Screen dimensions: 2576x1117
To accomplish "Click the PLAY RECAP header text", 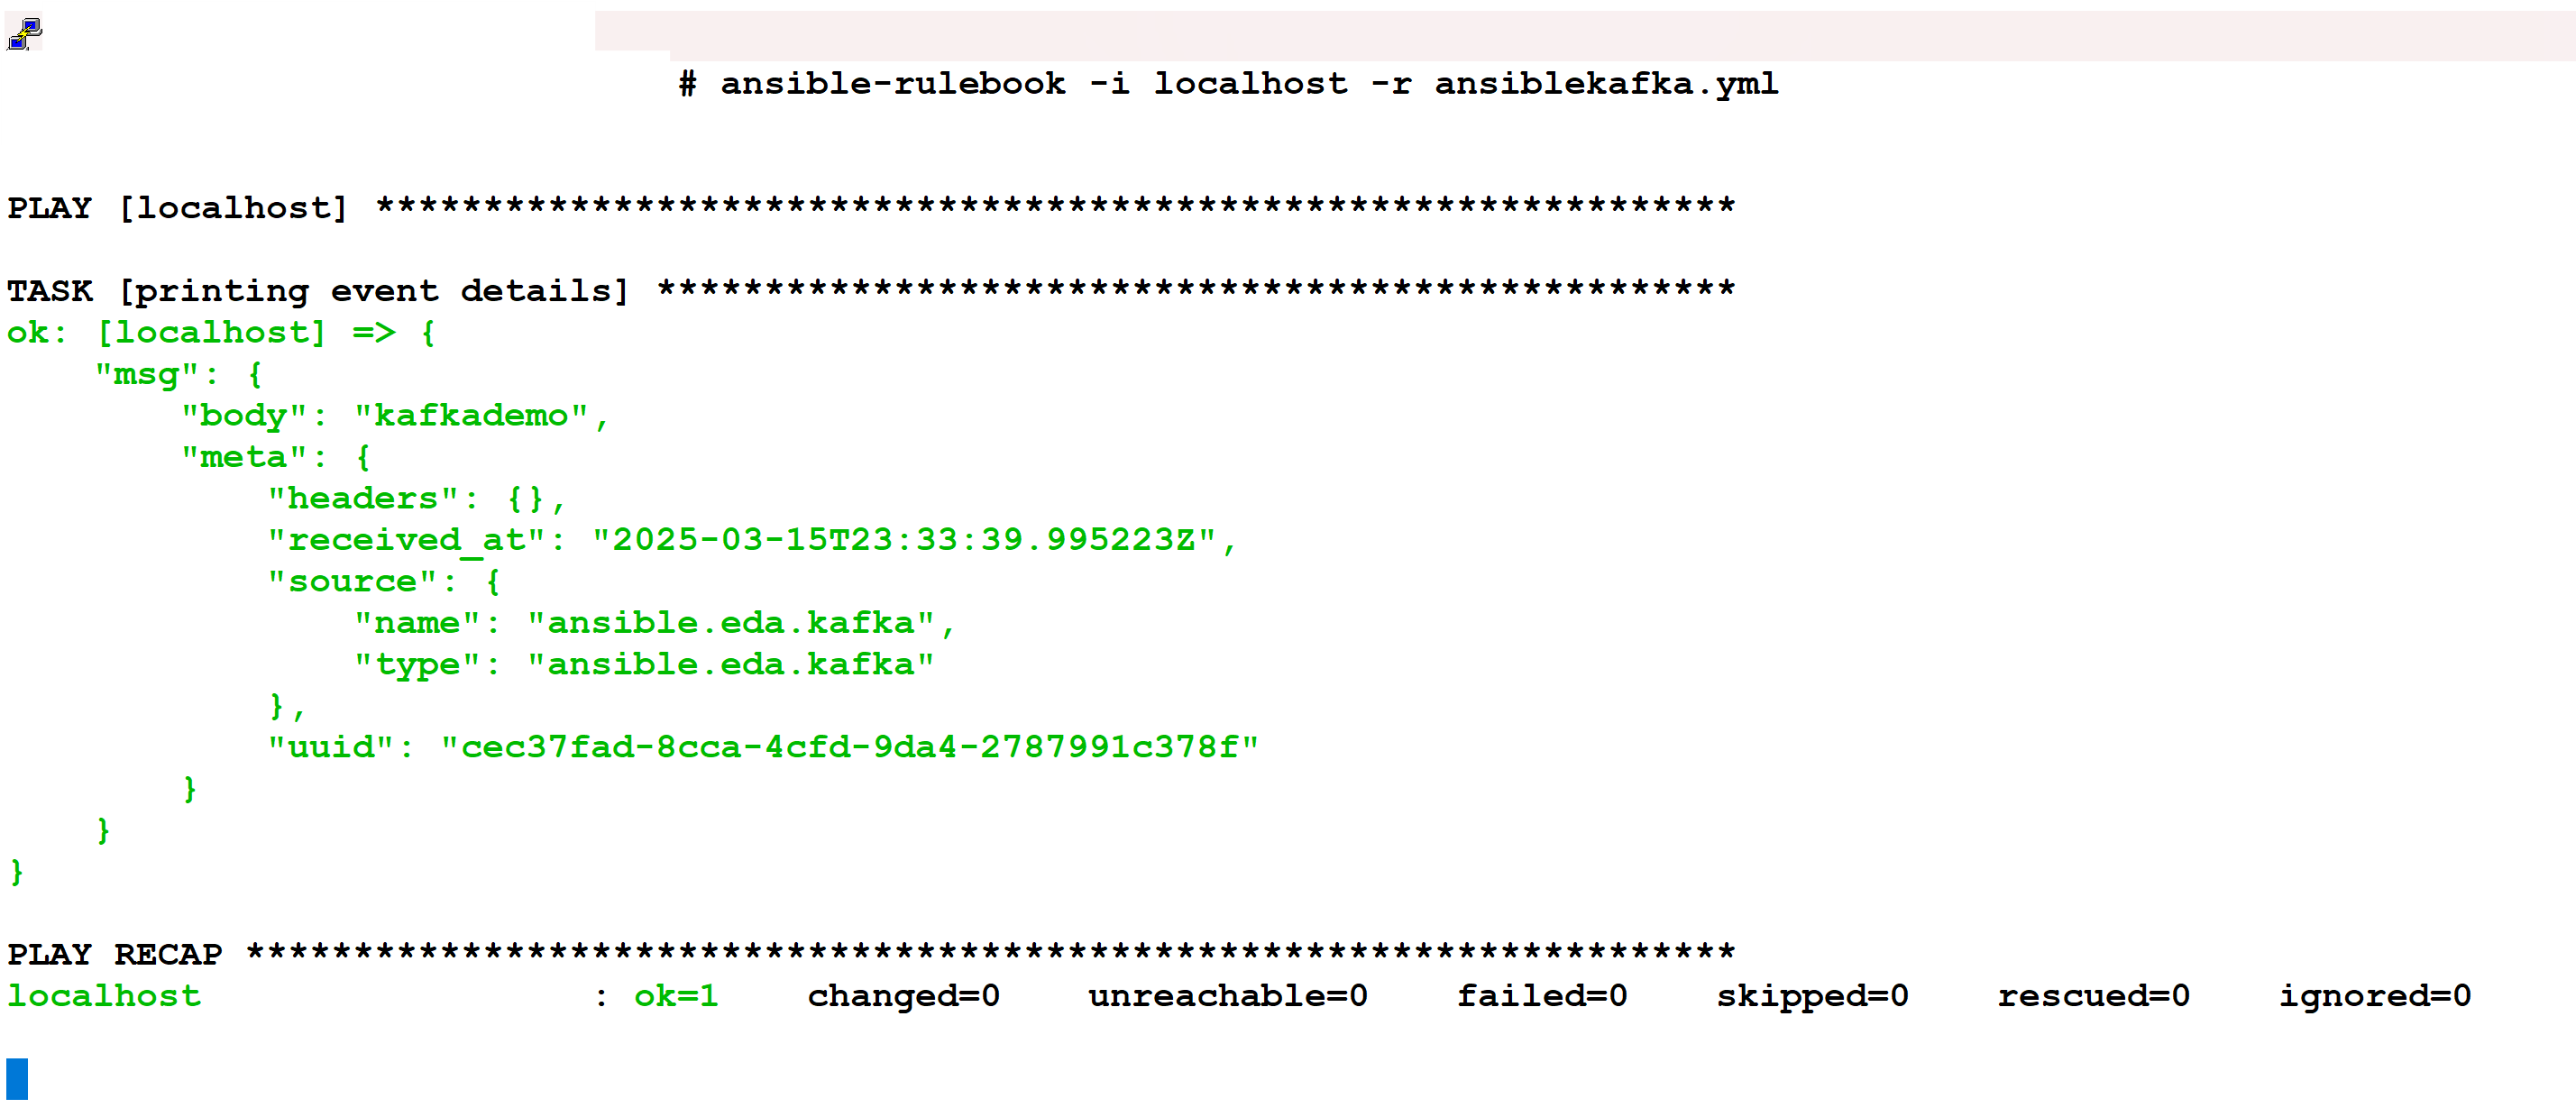I will pos(115,954).
